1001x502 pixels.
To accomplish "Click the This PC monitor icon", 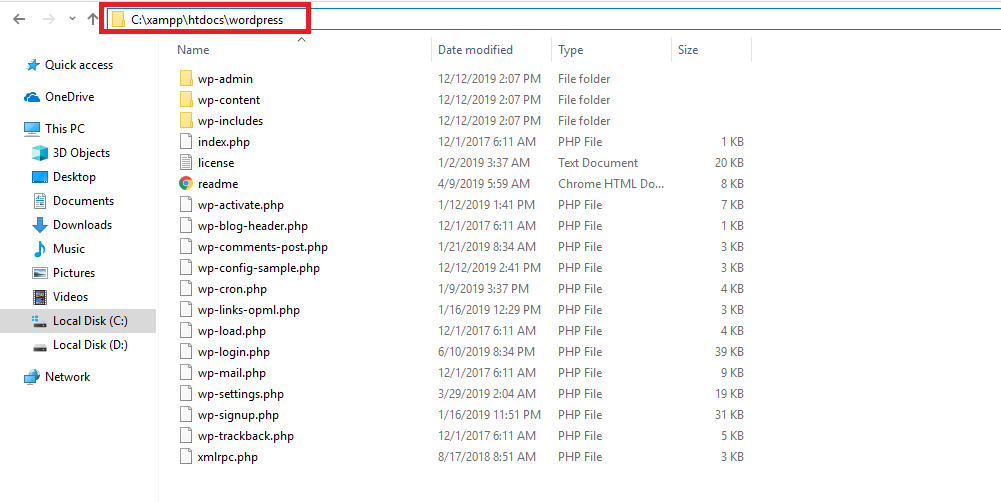I will point(32,128).
